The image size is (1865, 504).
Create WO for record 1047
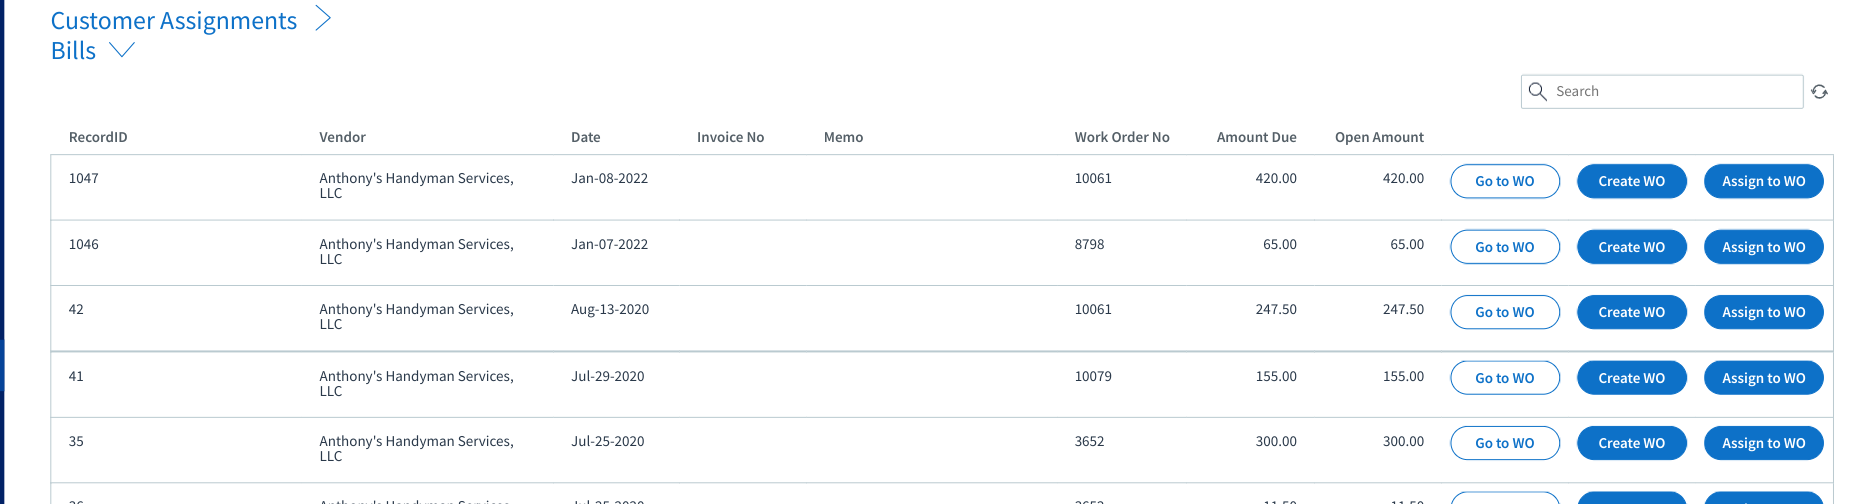[1632, 181]
